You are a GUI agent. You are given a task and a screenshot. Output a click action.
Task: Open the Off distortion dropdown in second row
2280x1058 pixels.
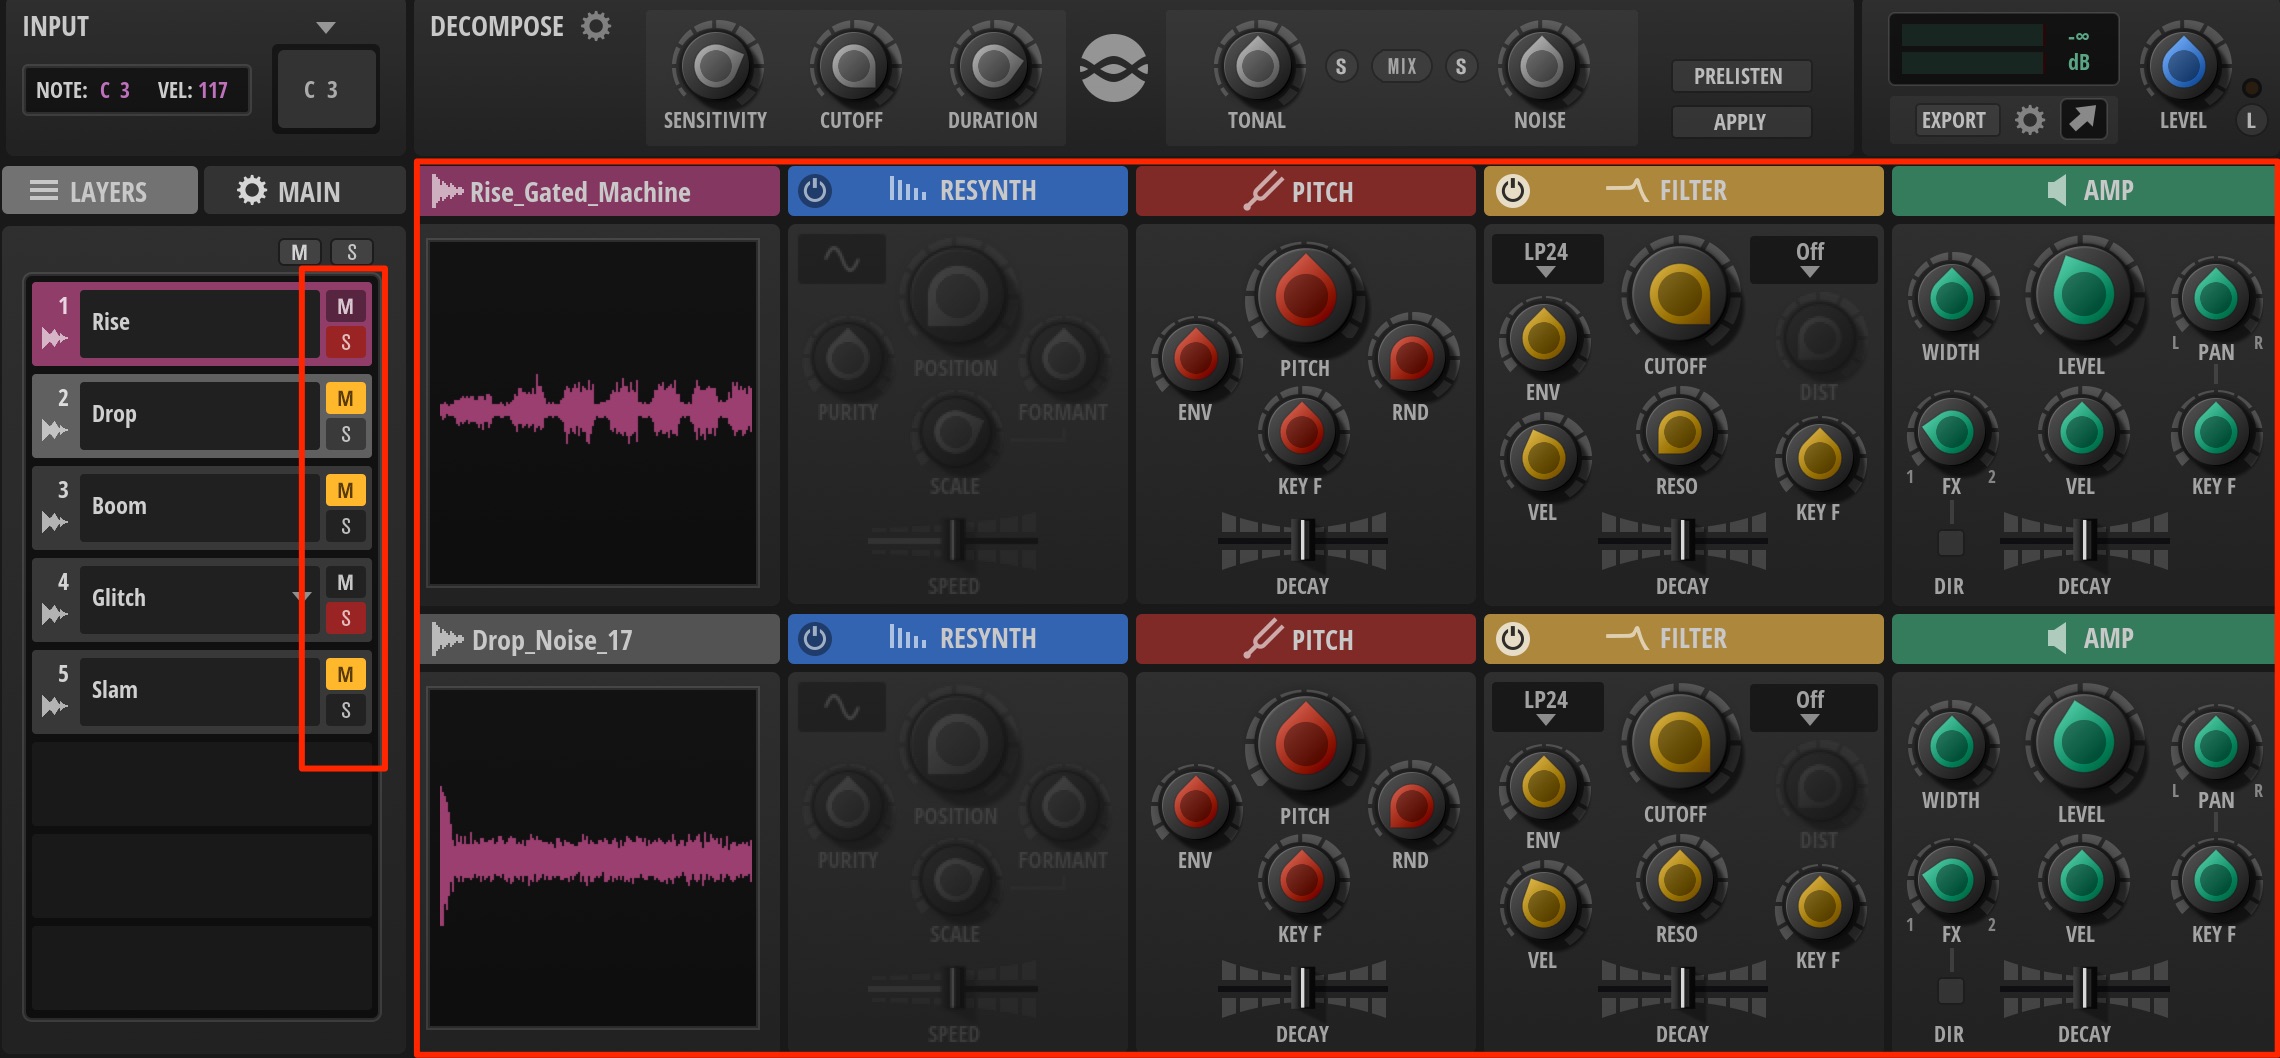point(1810,707)
